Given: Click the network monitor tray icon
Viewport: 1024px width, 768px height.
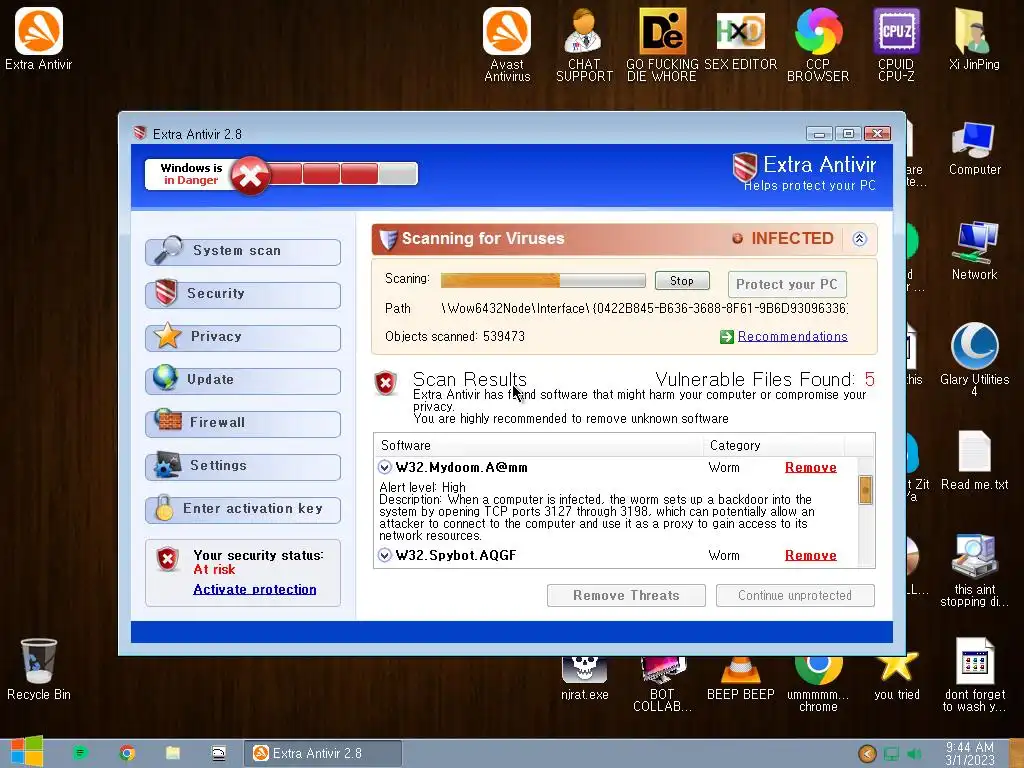Looking at the screenshot, I should point(891,754).
